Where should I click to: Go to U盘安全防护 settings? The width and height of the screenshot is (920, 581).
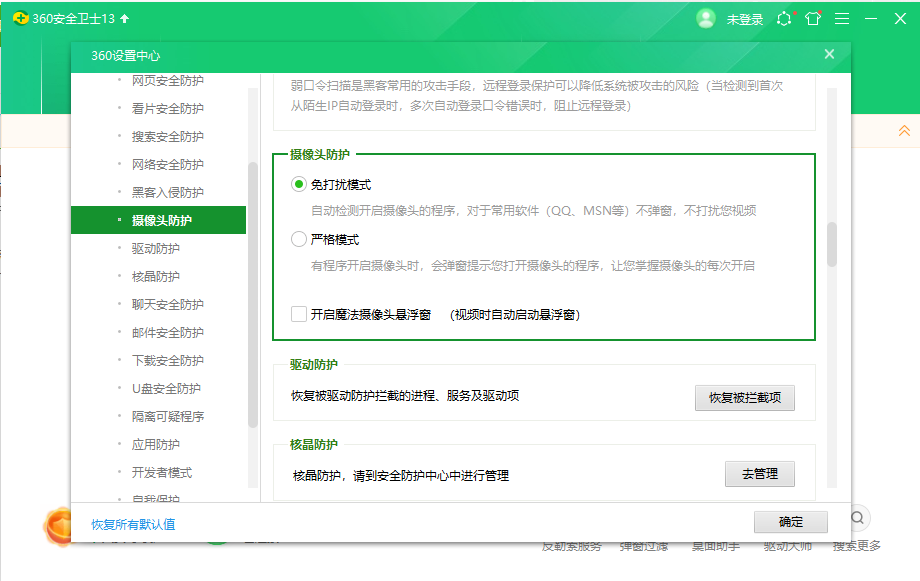point(166,388)
